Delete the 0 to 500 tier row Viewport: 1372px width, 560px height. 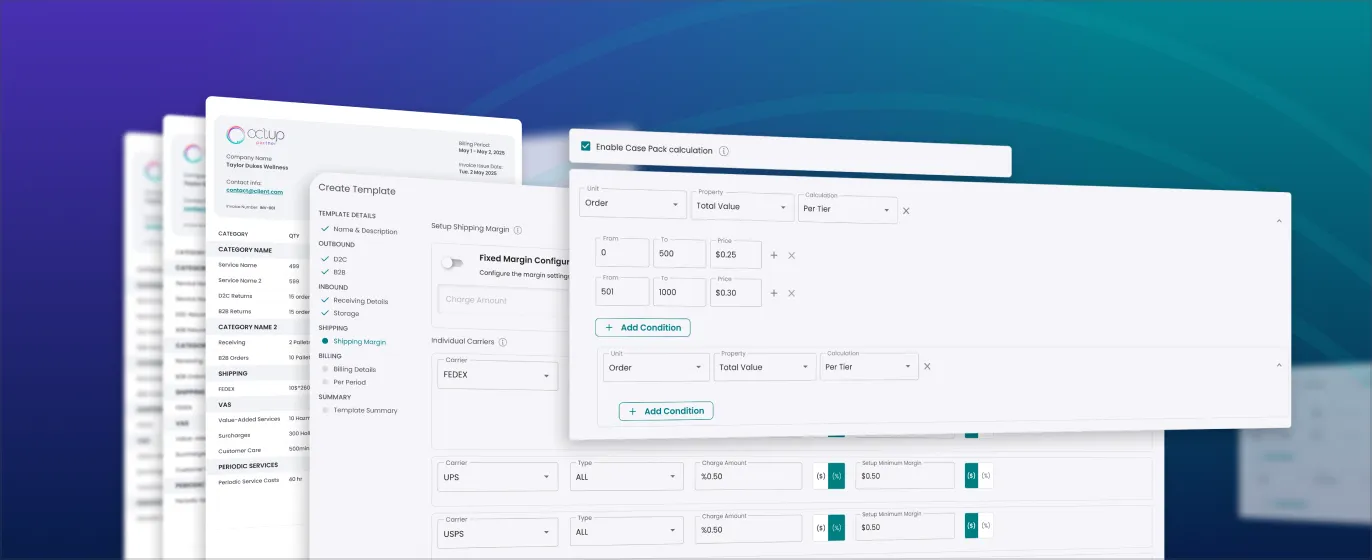[791, 256]
